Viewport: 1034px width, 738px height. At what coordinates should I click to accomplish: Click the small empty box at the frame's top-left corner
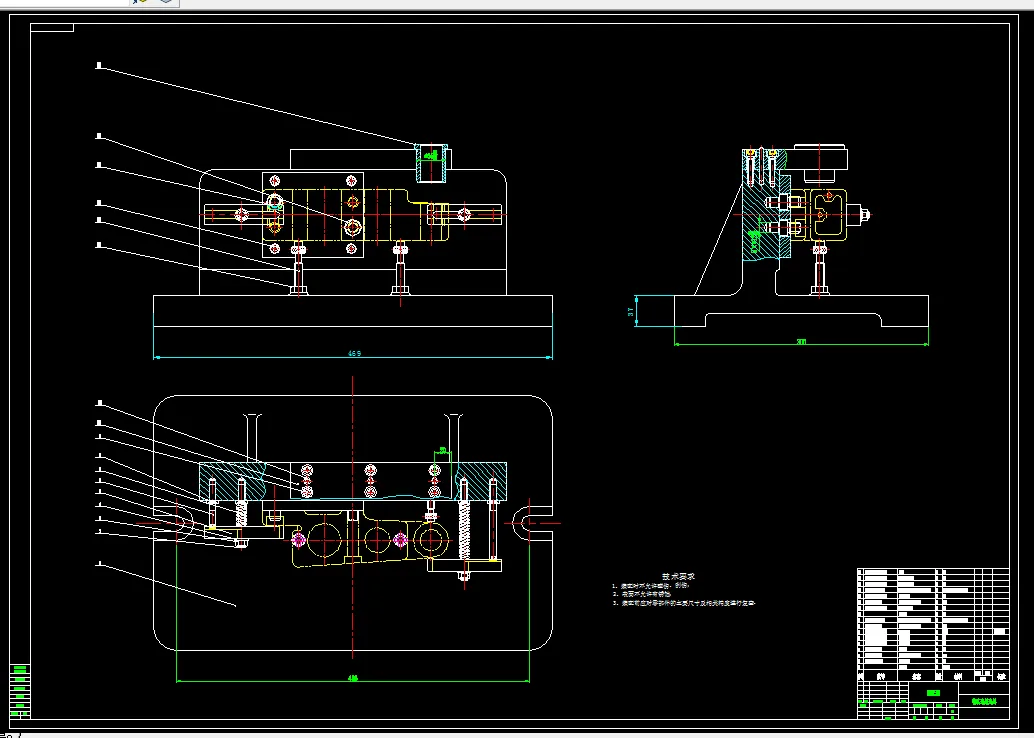(52, 28)
